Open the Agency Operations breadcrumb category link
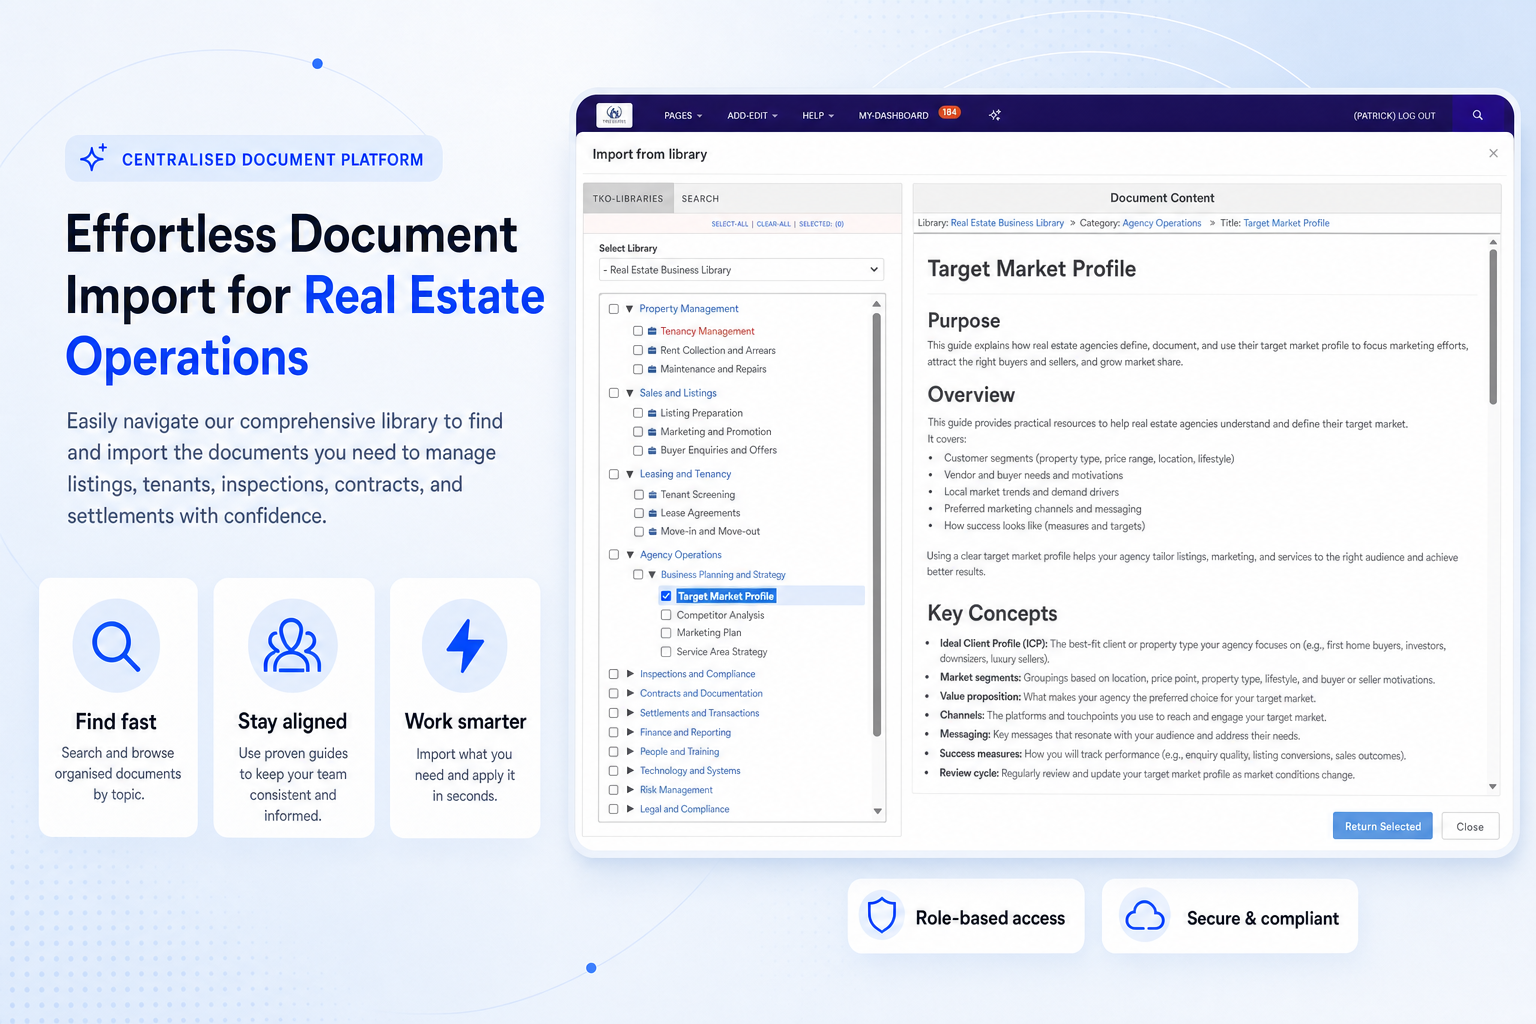 1162,223
